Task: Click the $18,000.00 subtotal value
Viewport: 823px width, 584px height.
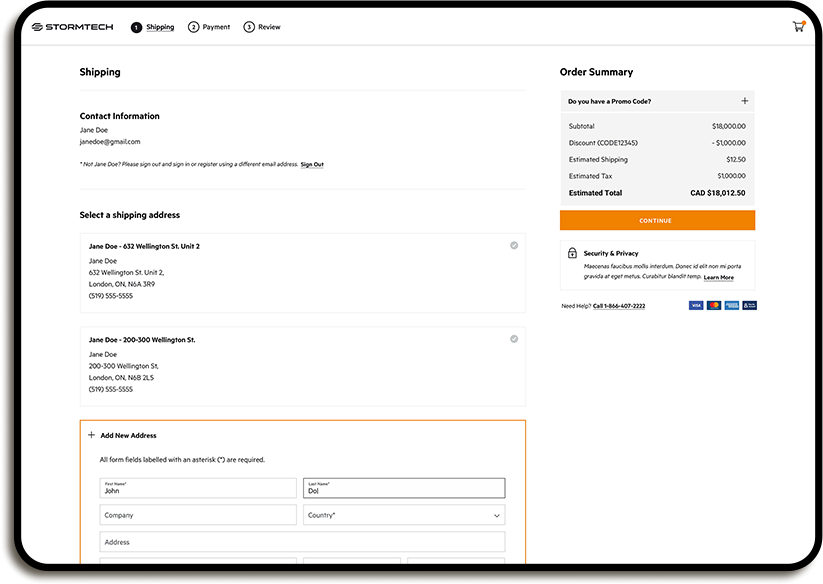Action: (729, 126)
